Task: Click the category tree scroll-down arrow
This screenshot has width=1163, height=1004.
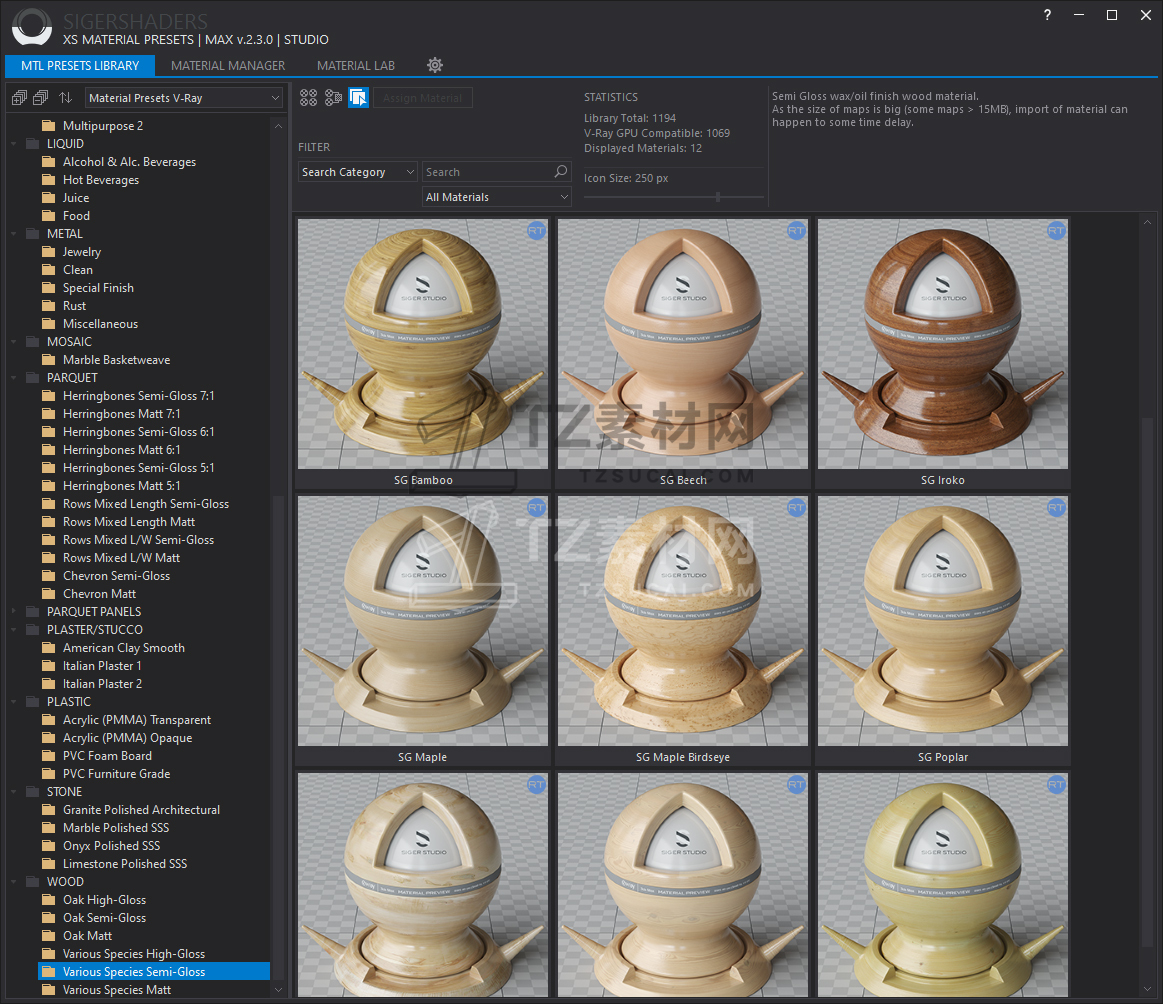Action: click(x=278, y=989)
